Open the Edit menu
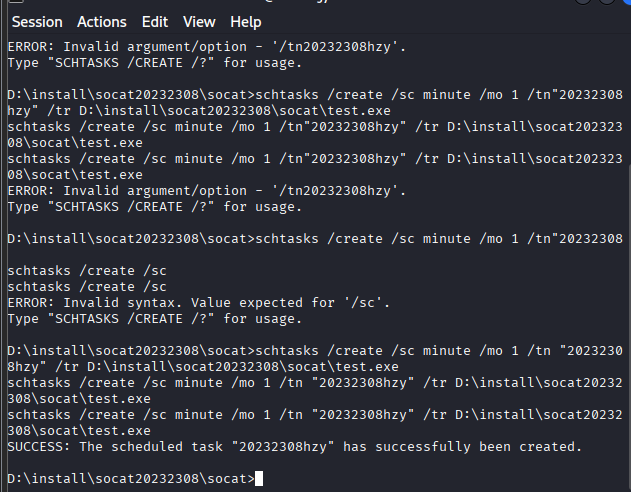631x492 pixels. [155, 21]
